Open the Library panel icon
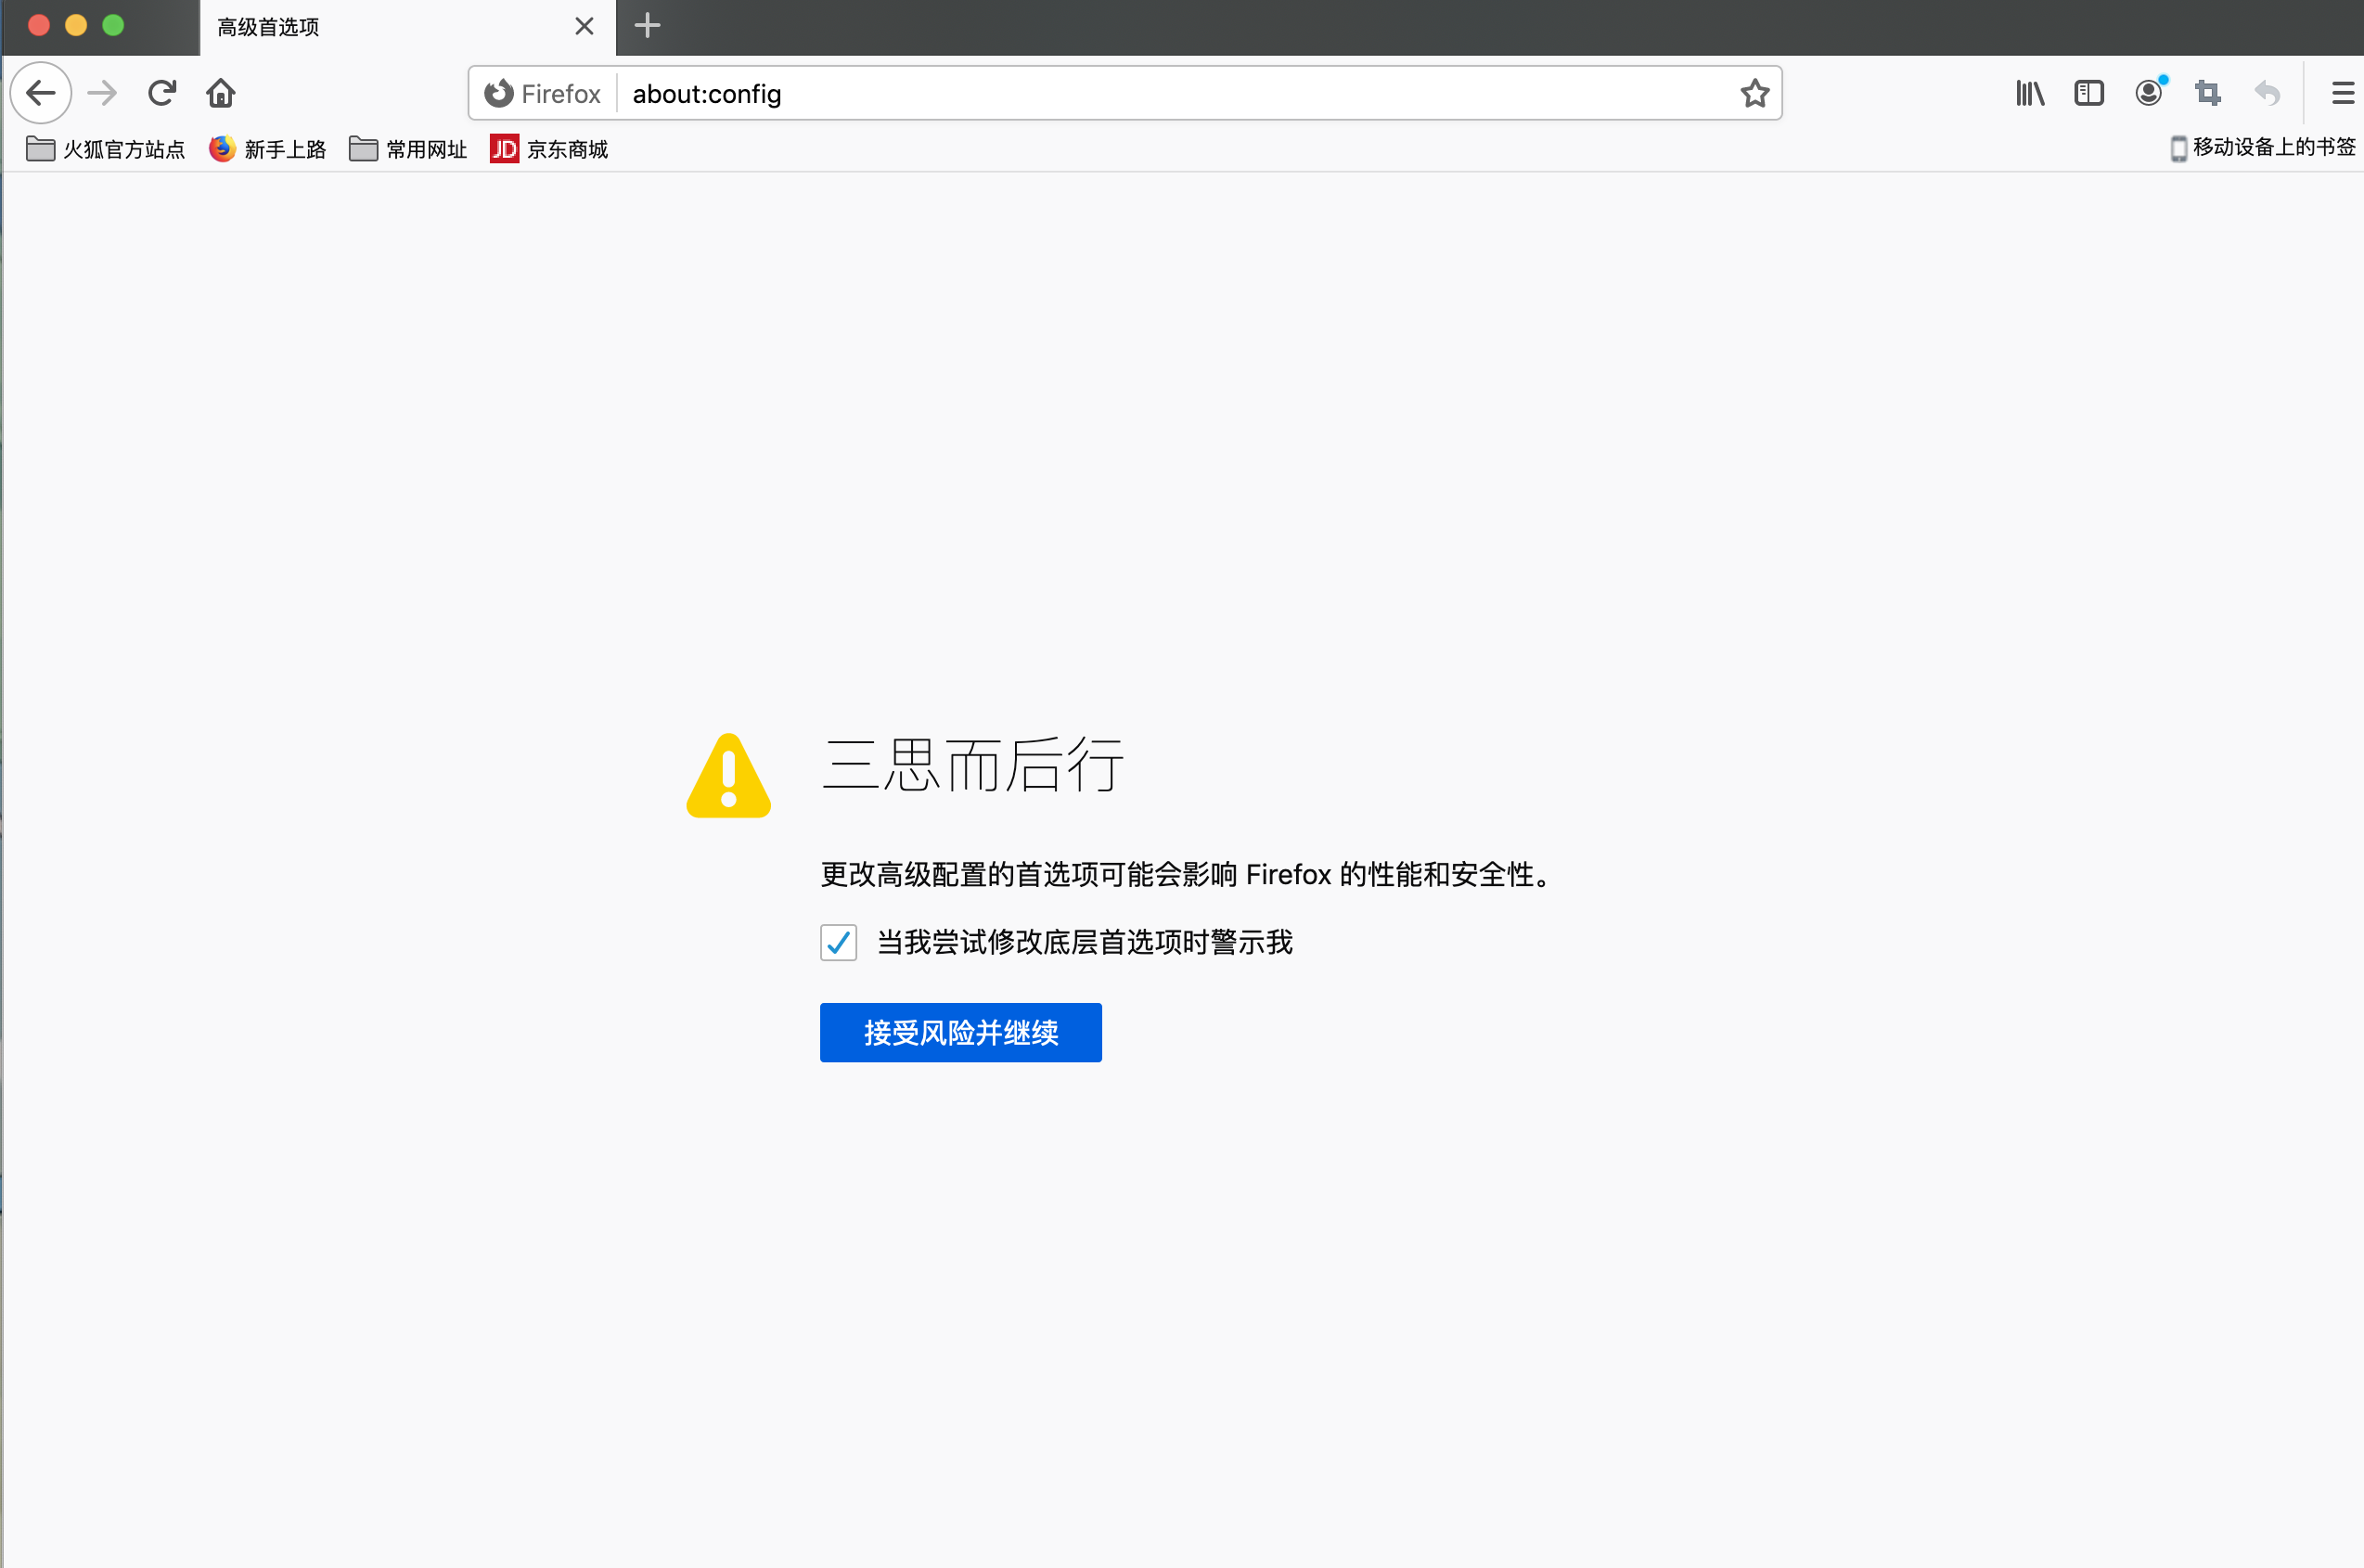2364x1568 pixels. pyautogui.click(x=2029, y=92)
